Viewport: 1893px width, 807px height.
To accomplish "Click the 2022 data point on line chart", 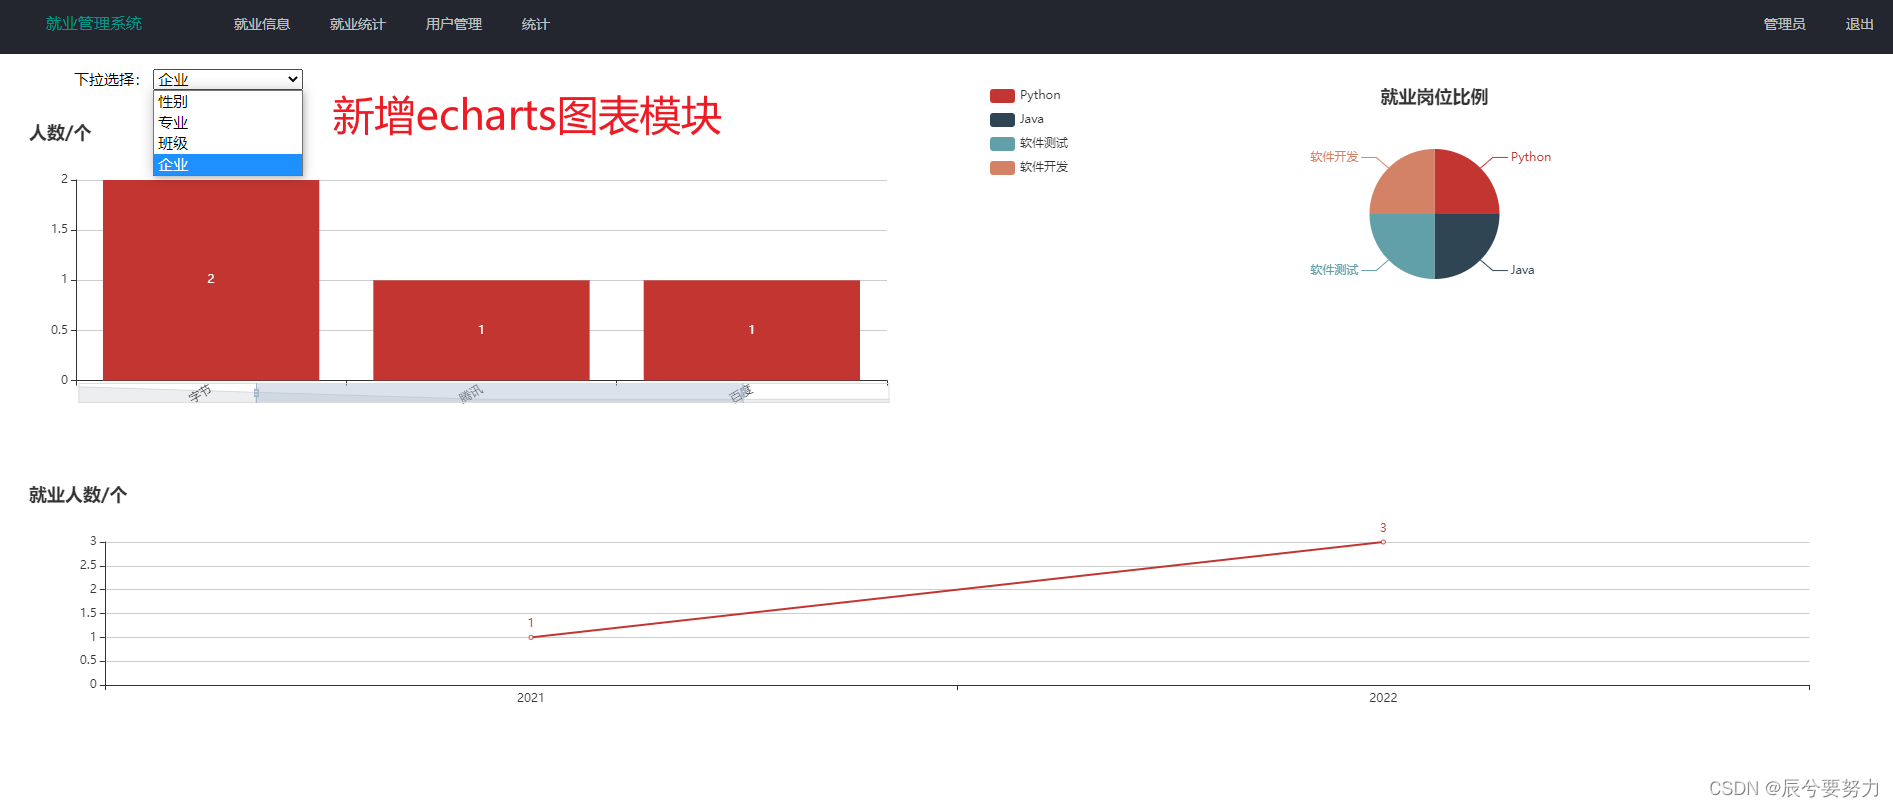I will point(1383,542).
